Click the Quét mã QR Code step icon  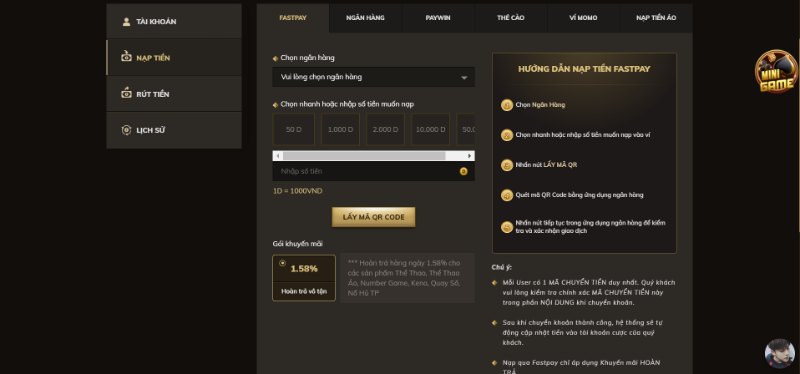[x=507, y=195]
